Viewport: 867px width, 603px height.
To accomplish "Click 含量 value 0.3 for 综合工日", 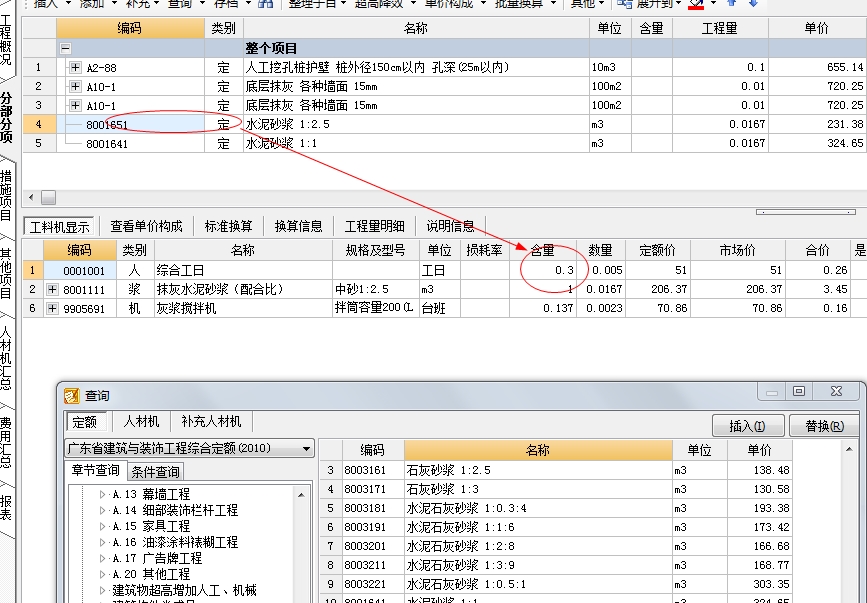I will pos(543,270).
